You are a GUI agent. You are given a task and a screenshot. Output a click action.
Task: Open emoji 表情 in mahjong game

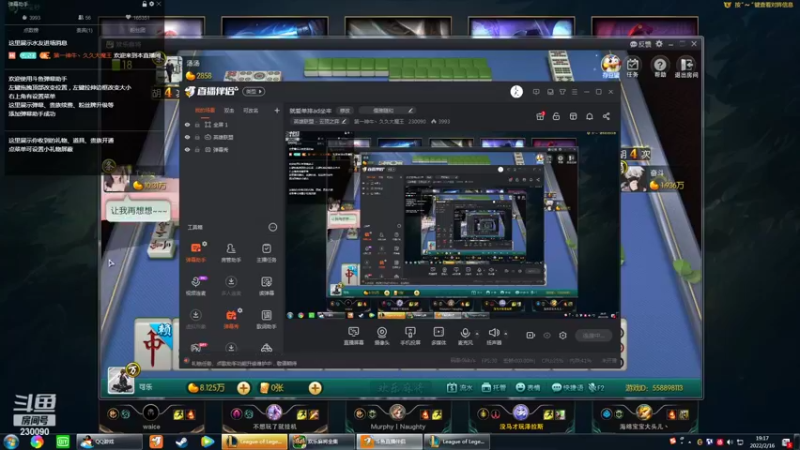point(528,388)
